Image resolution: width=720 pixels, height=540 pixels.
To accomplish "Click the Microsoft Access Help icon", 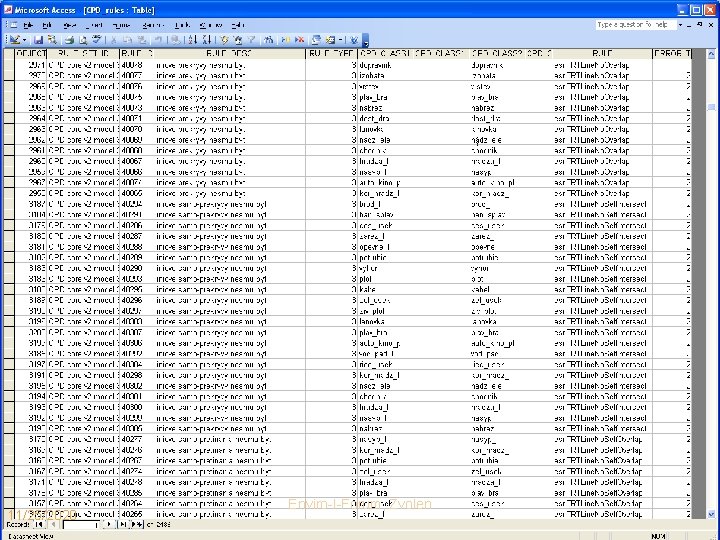I will click(x=354, y=40).
